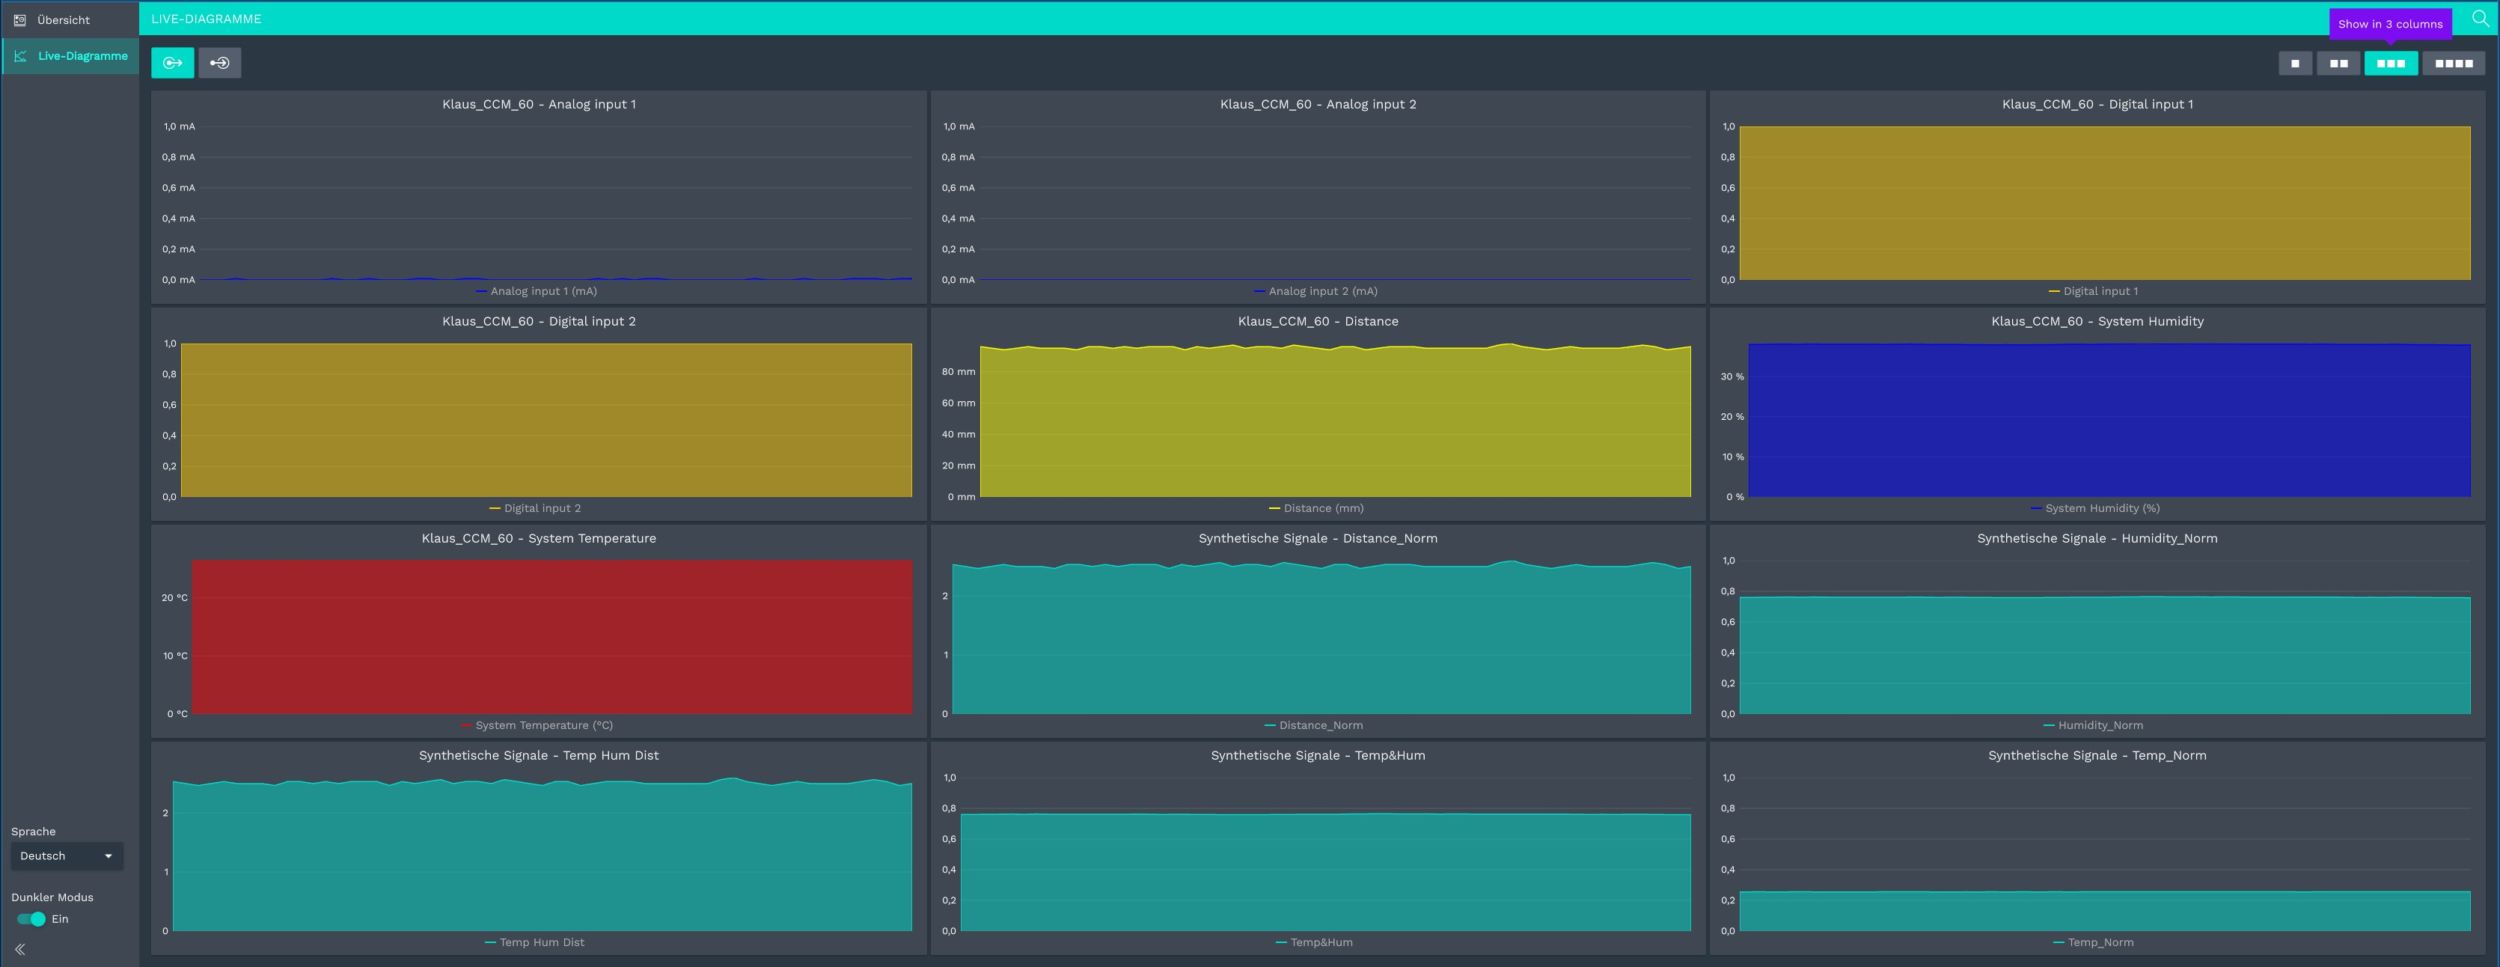Click the Übersicht dashboard icon
This screenshot has height=967, width=2500.
[20, 20]
